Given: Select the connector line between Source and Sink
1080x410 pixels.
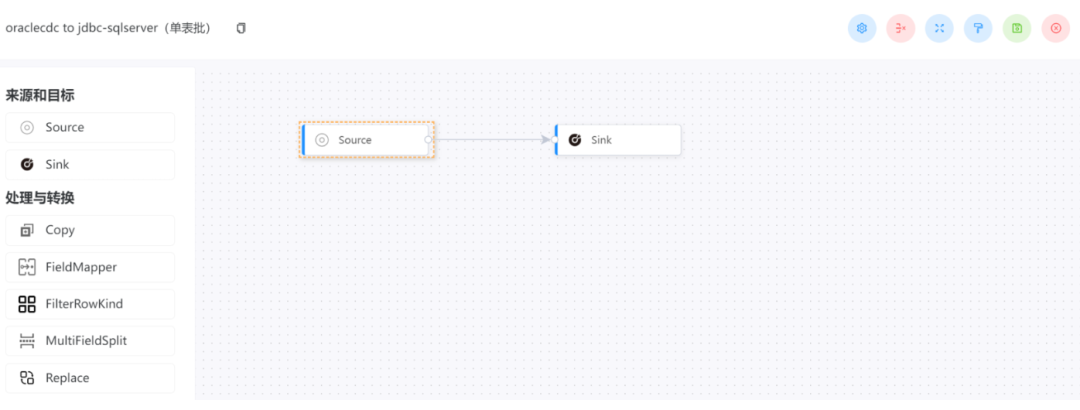Looking at the screenshot, I should (x=490, y=140).
